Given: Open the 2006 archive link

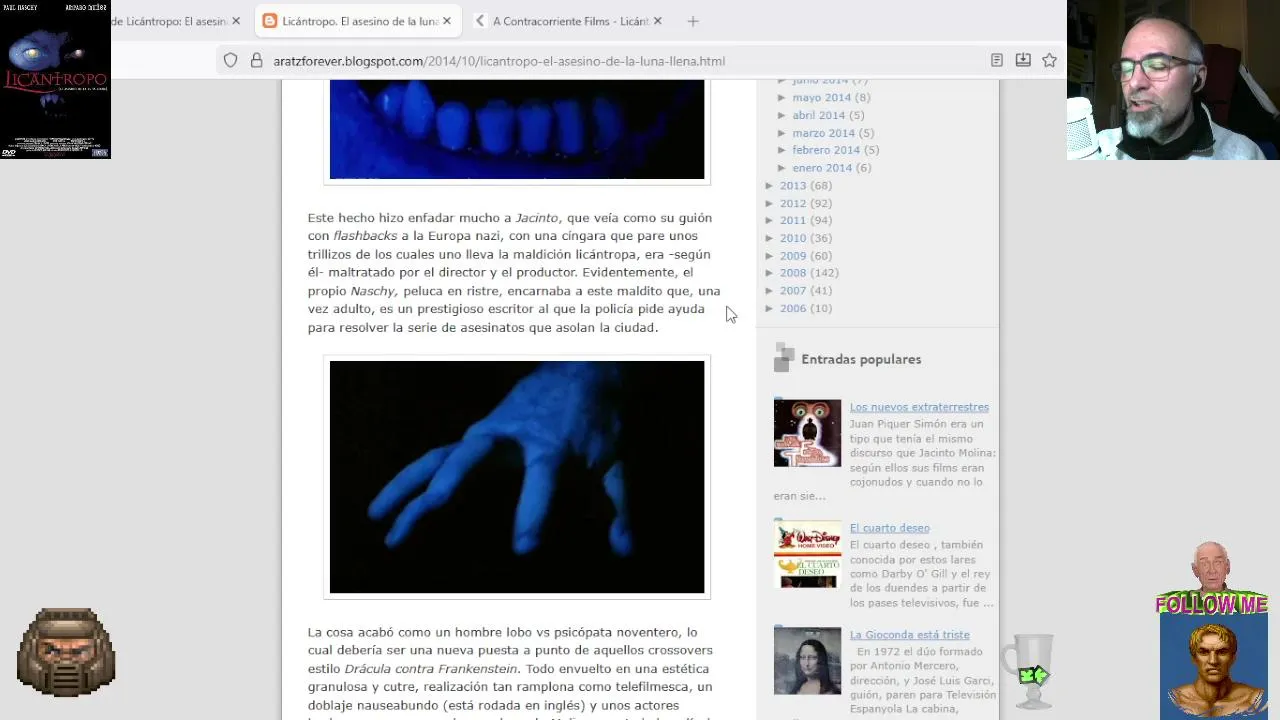Looking at the screenshot, I should coord(793,308).
